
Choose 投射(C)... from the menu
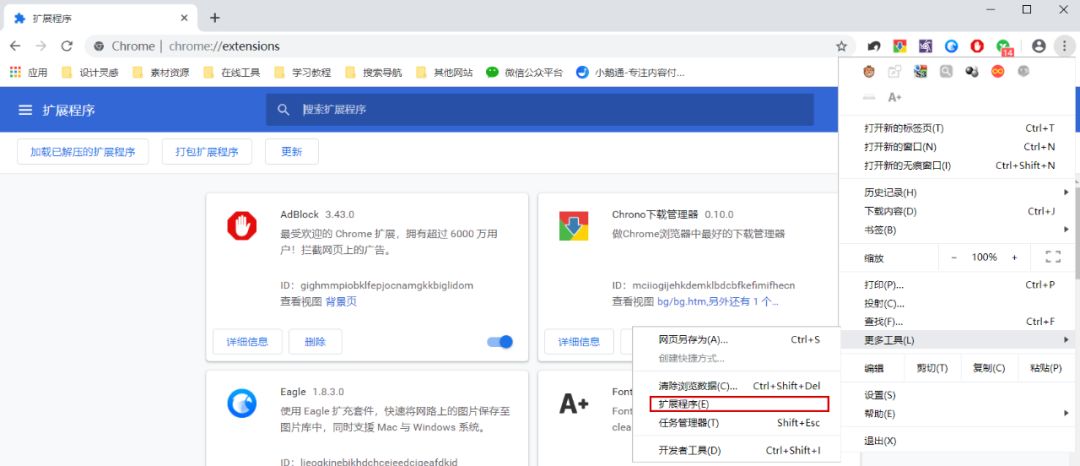pyautogui.click(x=957, y=304)
